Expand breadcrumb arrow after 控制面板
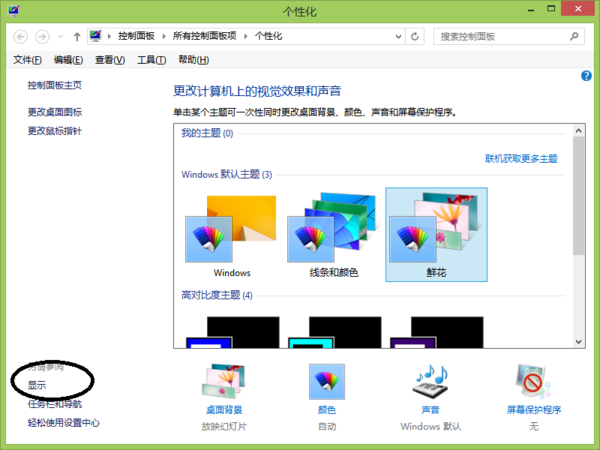Image resolution: width=600 pixels, height=450 pixels. (164, 36)
